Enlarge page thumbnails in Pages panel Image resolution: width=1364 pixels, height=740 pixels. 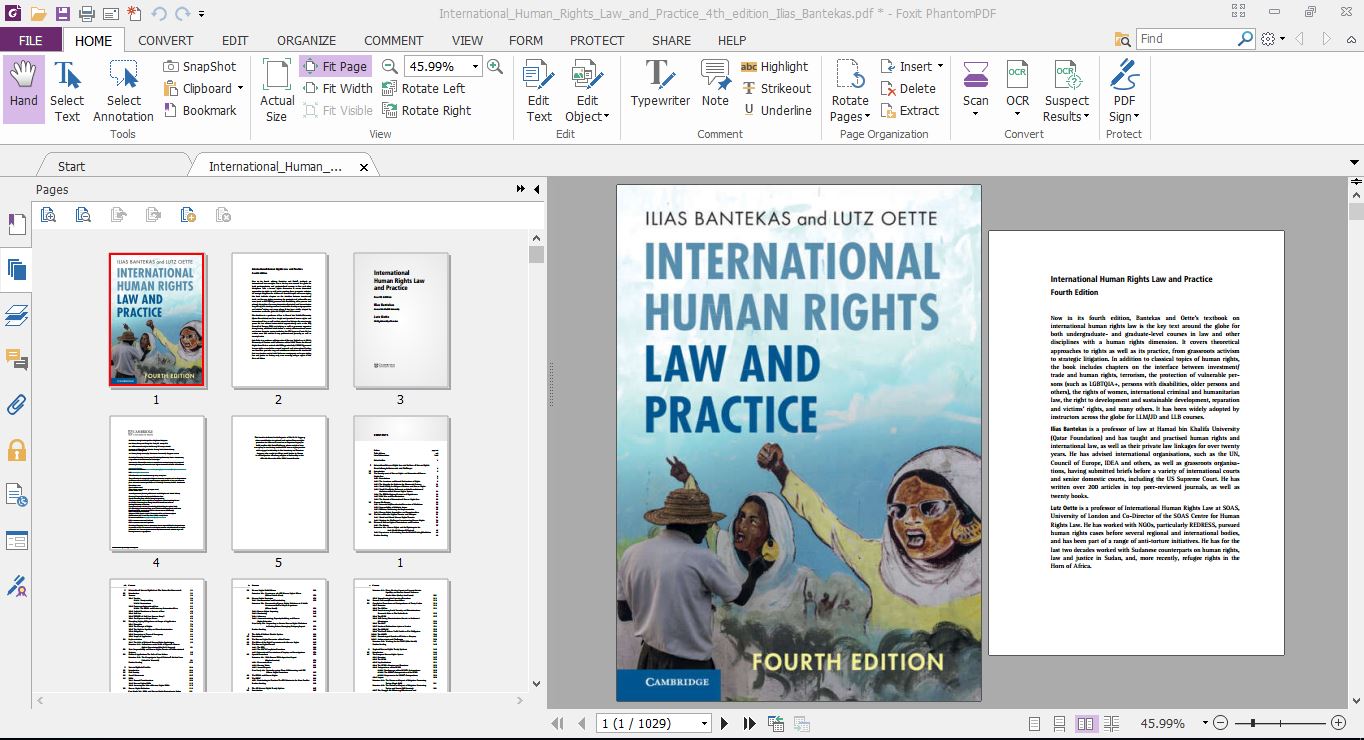coord(48,214)
